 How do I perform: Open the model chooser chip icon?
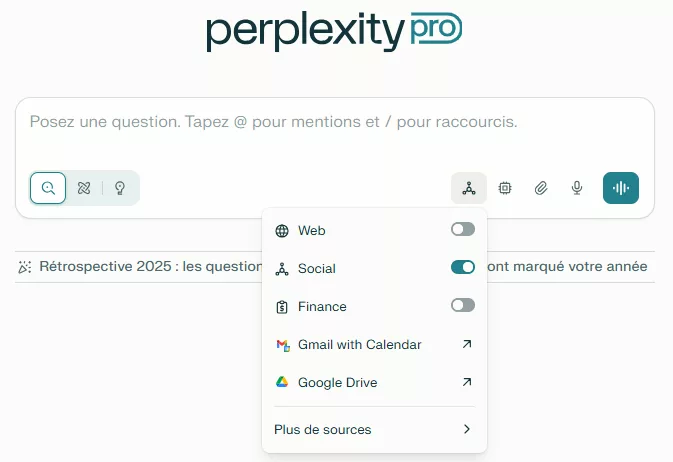tap(505, 188)
